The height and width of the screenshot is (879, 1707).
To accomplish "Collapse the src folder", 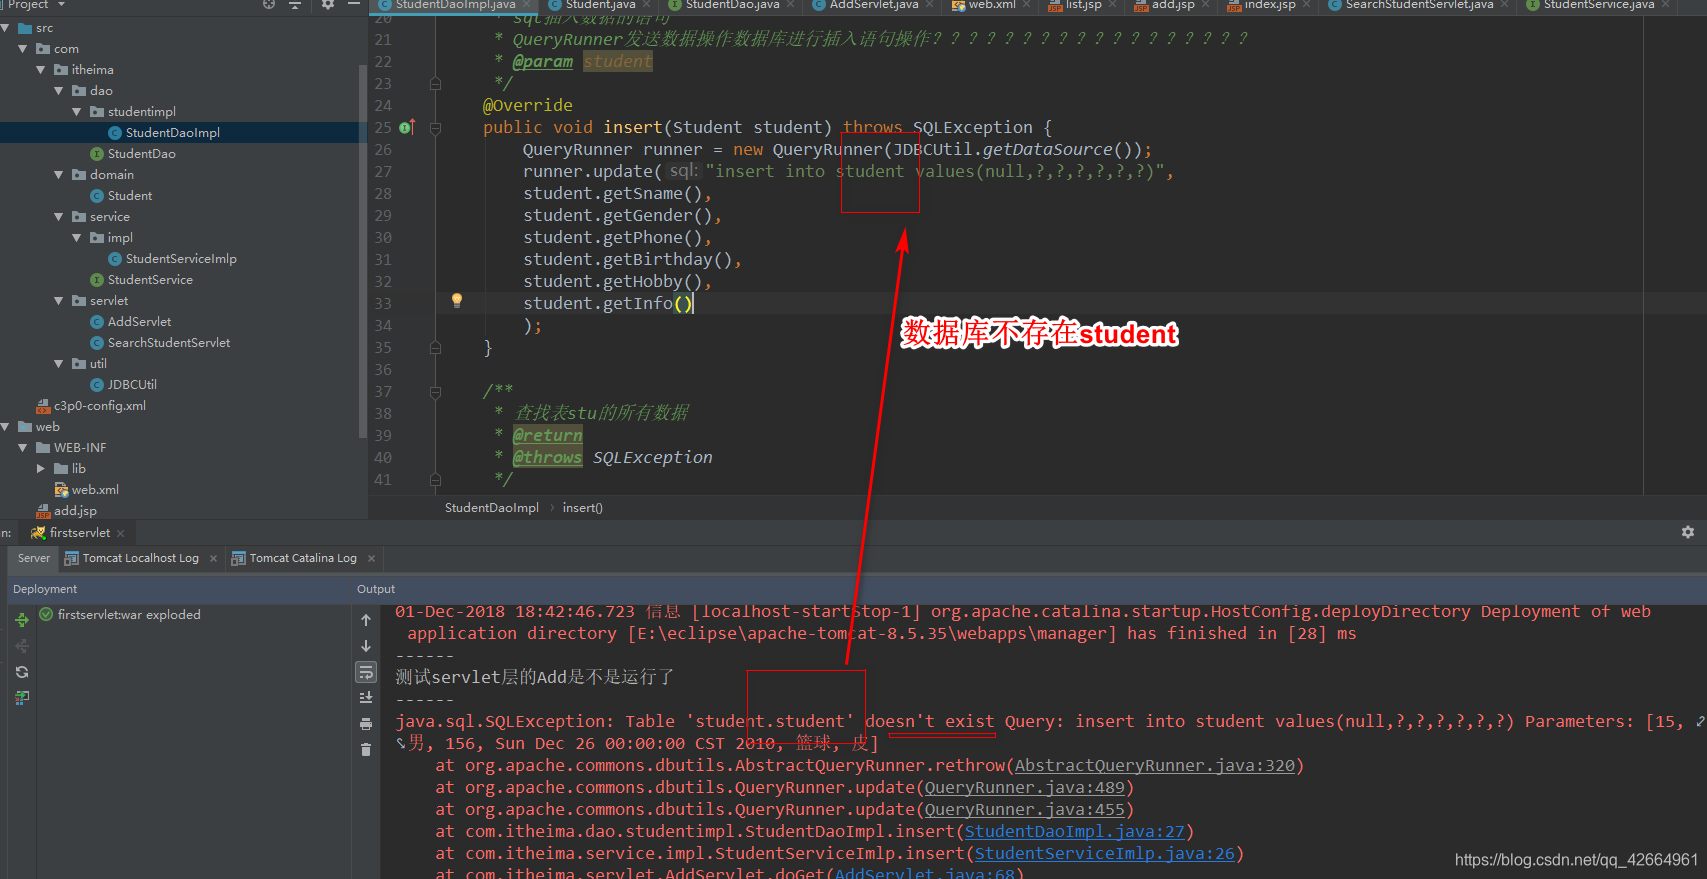I will [5, 28].
